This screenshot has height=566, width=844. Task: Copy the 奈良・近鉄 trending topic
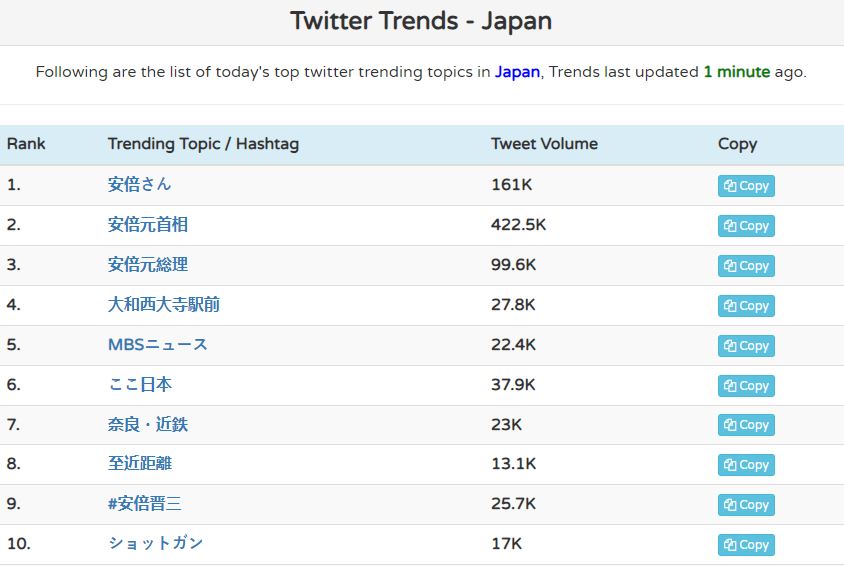click(746, 425)
